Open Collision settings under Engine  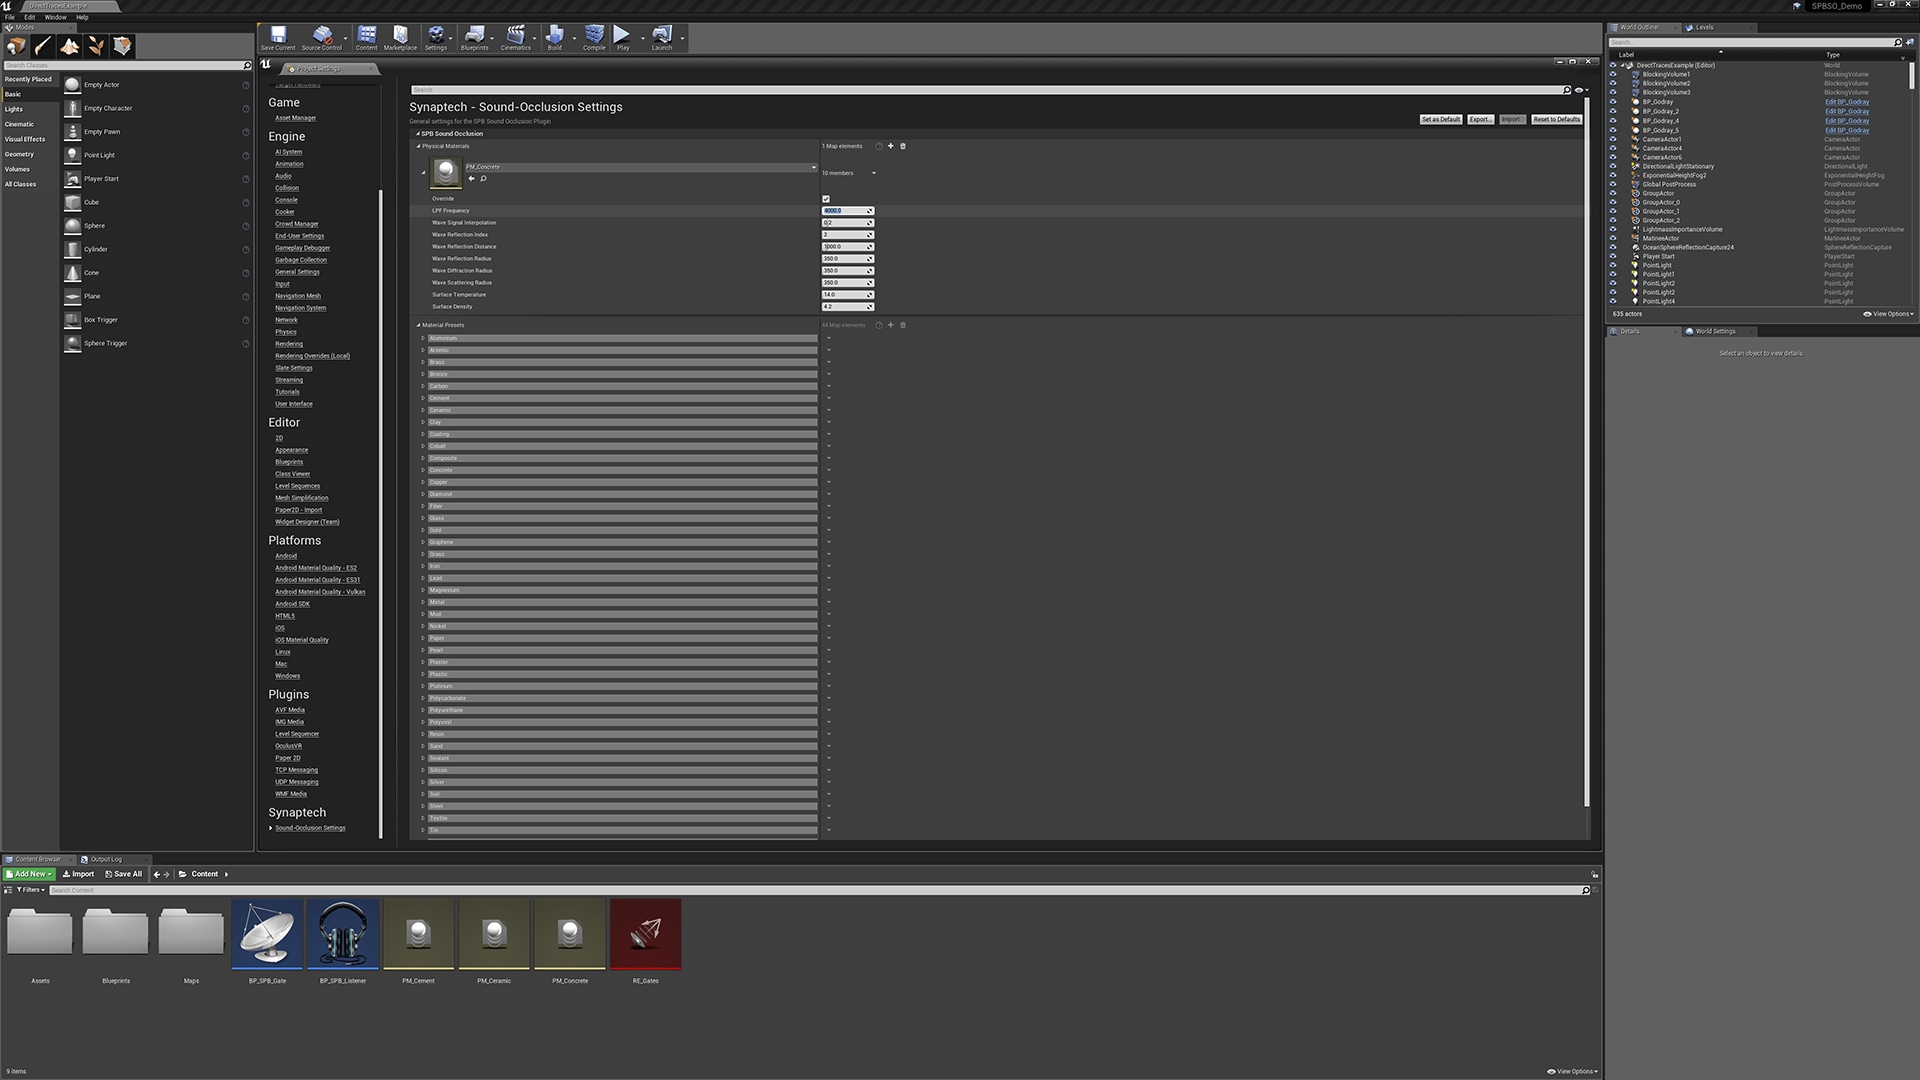[287, 188]
